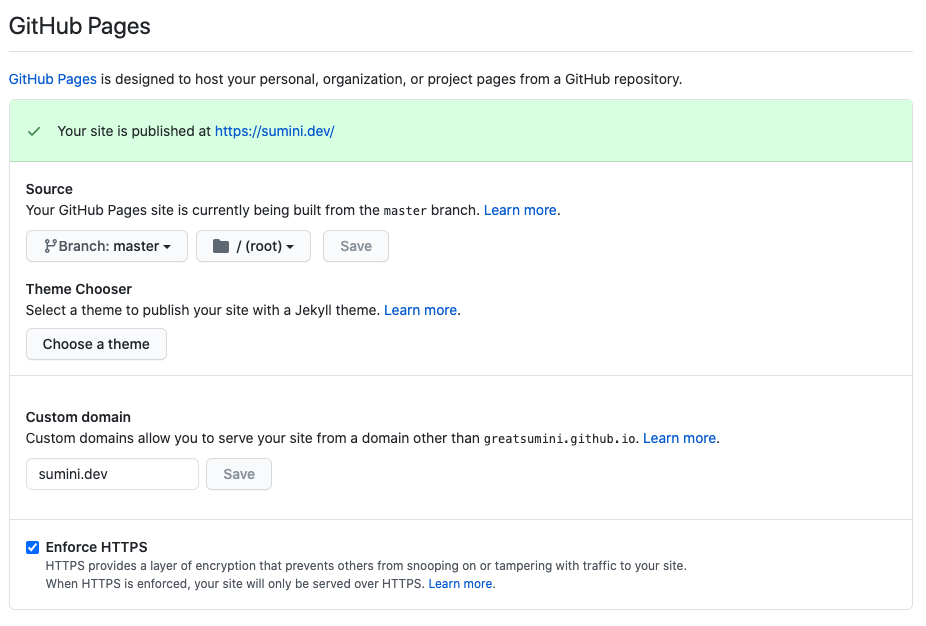Expand the / (root) folder dropdown
Viewport: 926px width, 626px height.
coord(253,246)
